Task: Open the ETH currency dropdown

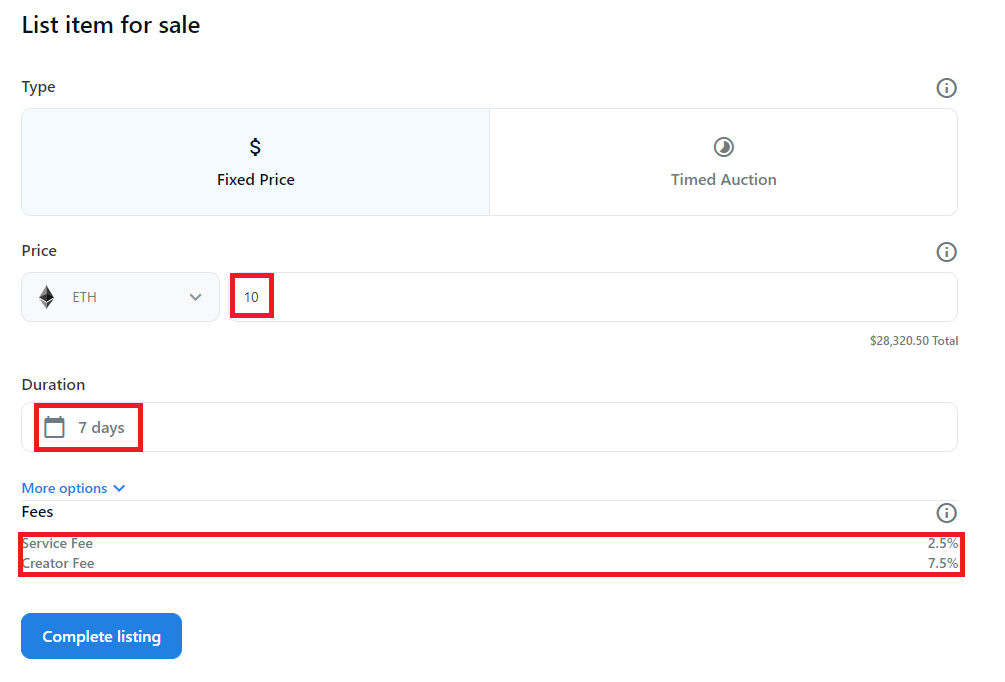Action: [x=120, y=297]
